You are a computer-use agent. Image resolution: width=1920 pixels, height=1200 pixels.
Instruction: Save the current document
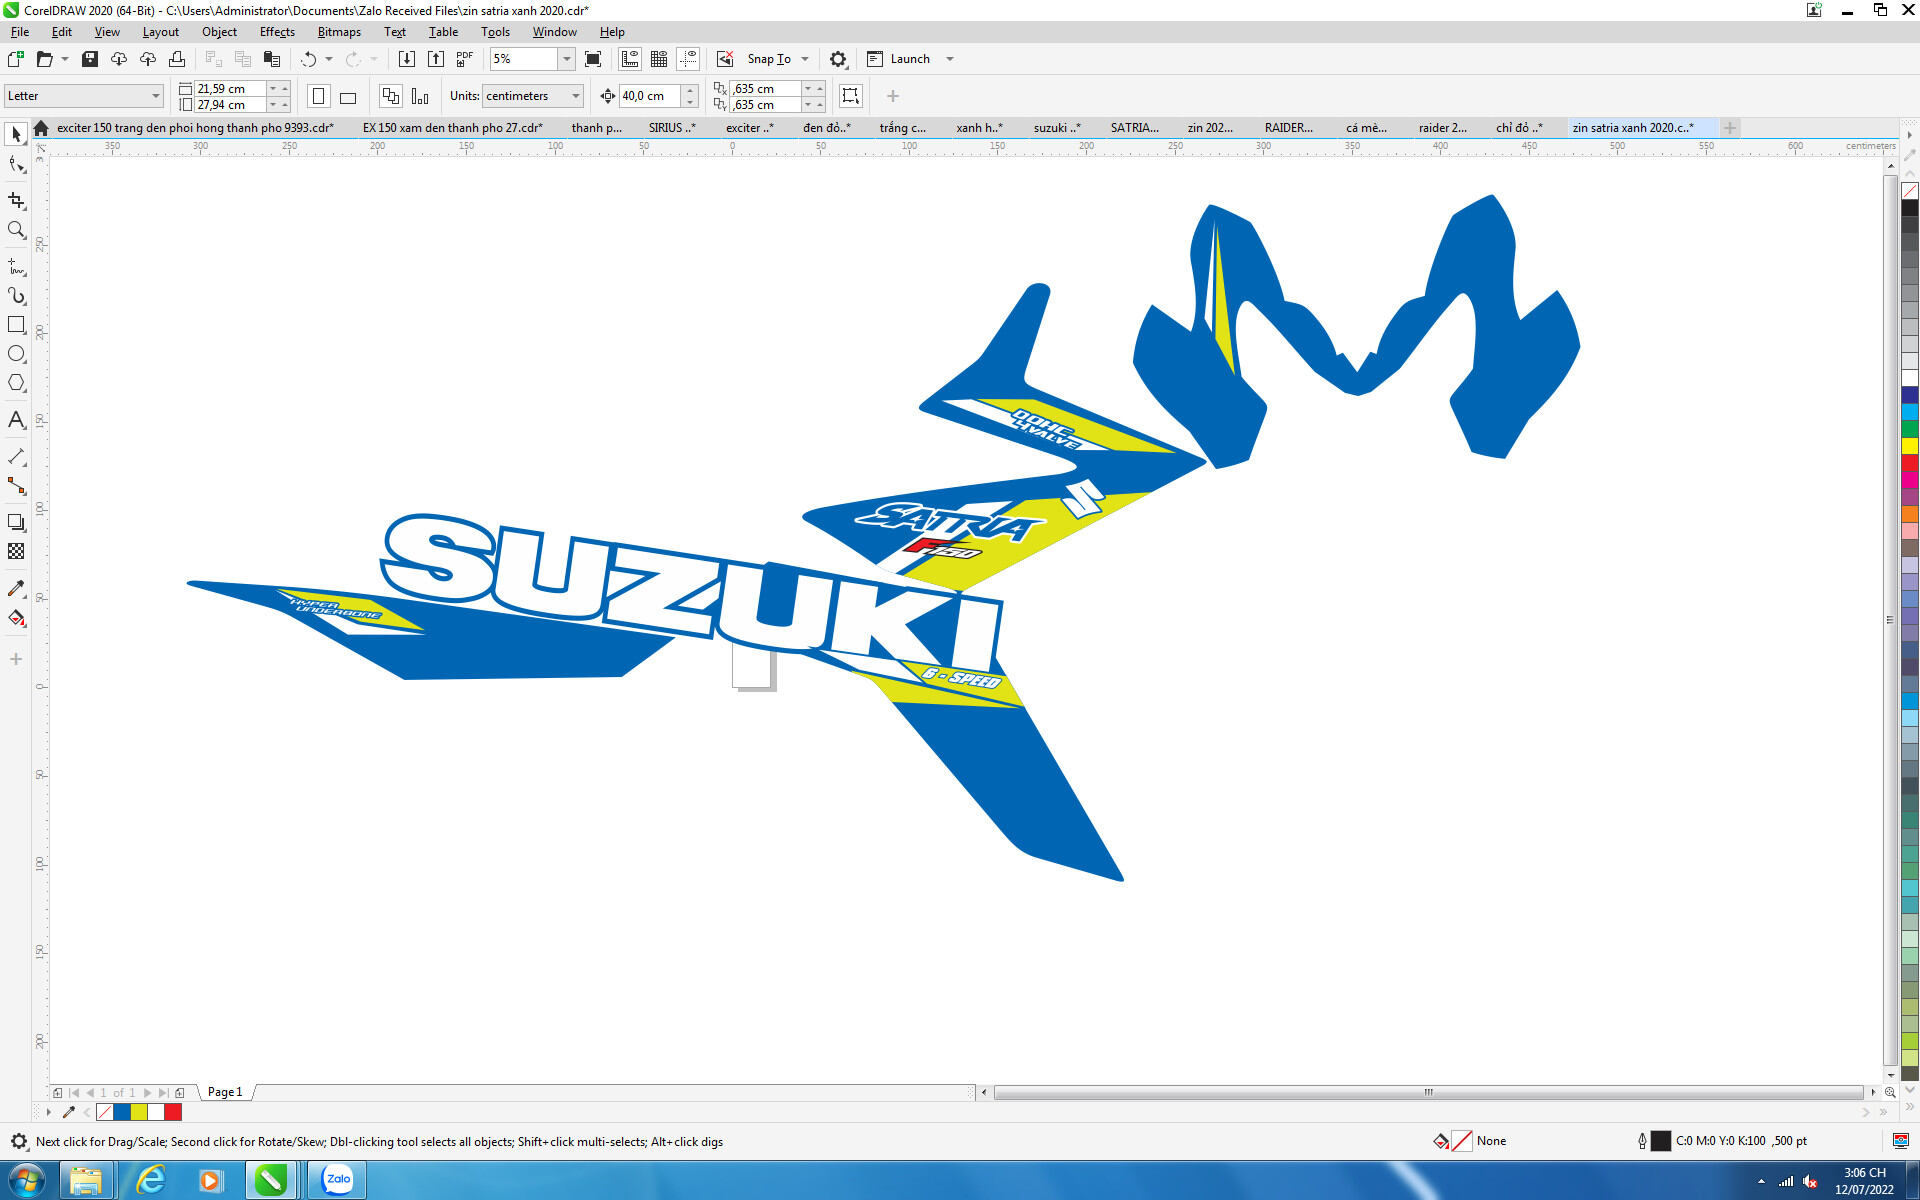[90, 59]
